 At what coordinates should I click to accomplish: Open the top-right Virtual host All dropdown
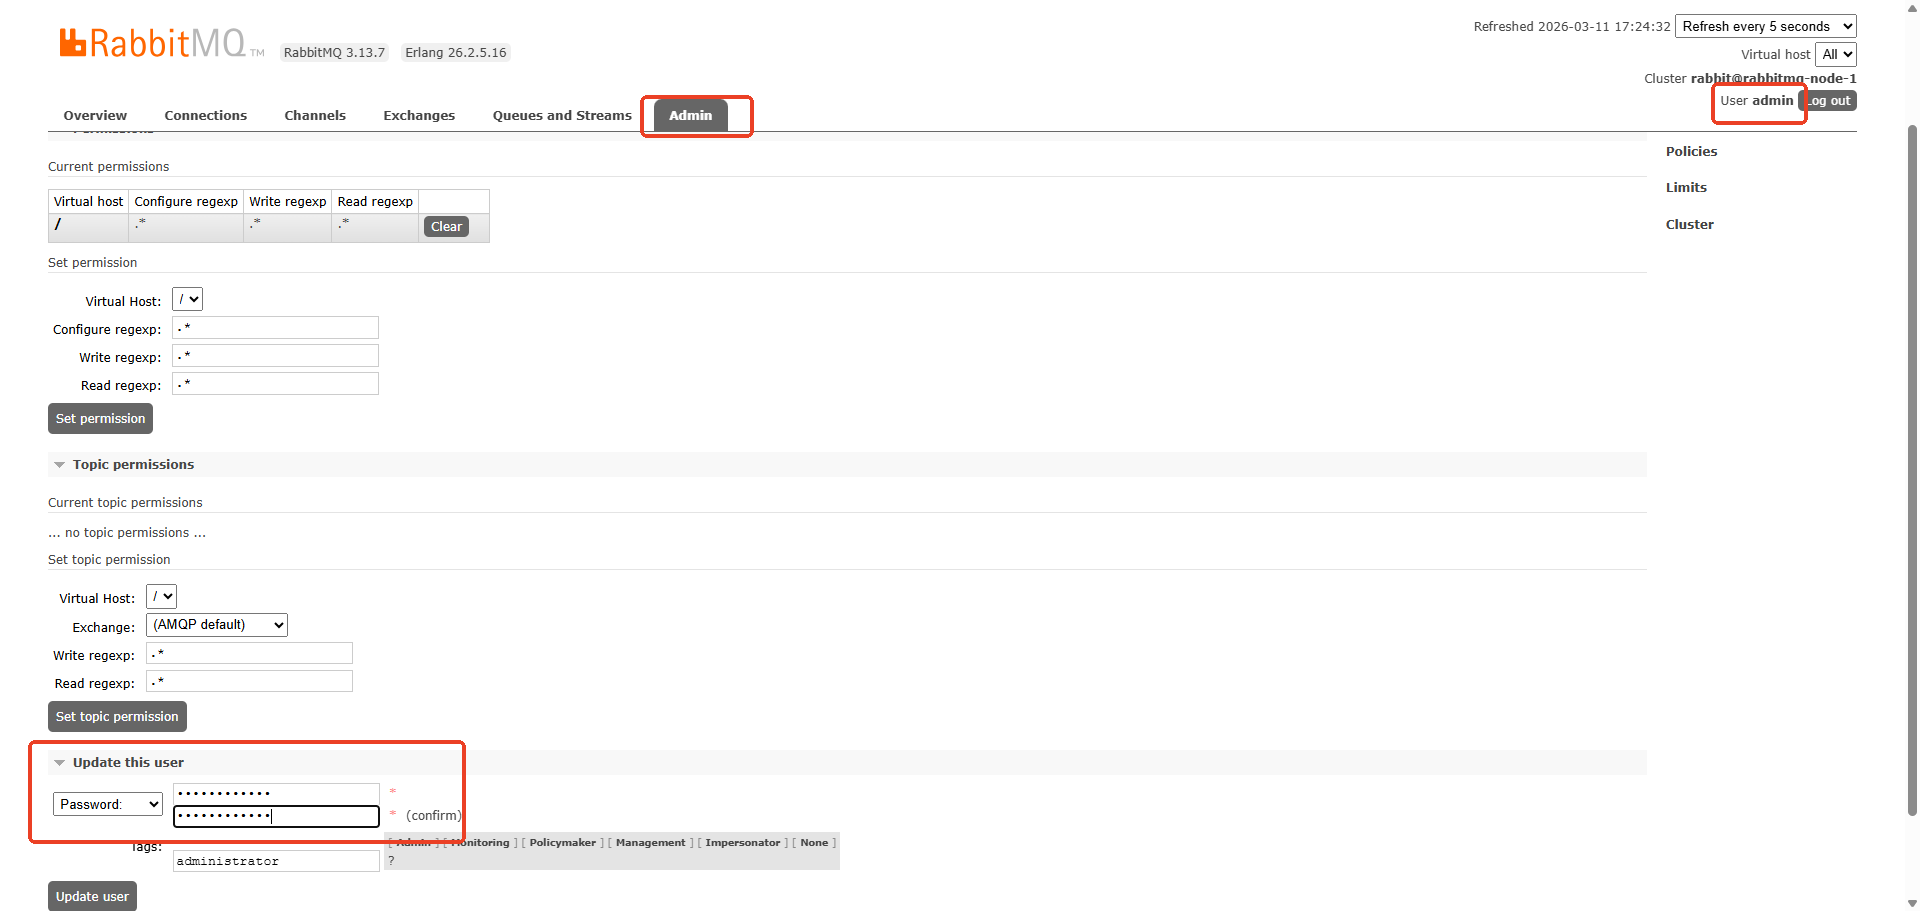1836,55
